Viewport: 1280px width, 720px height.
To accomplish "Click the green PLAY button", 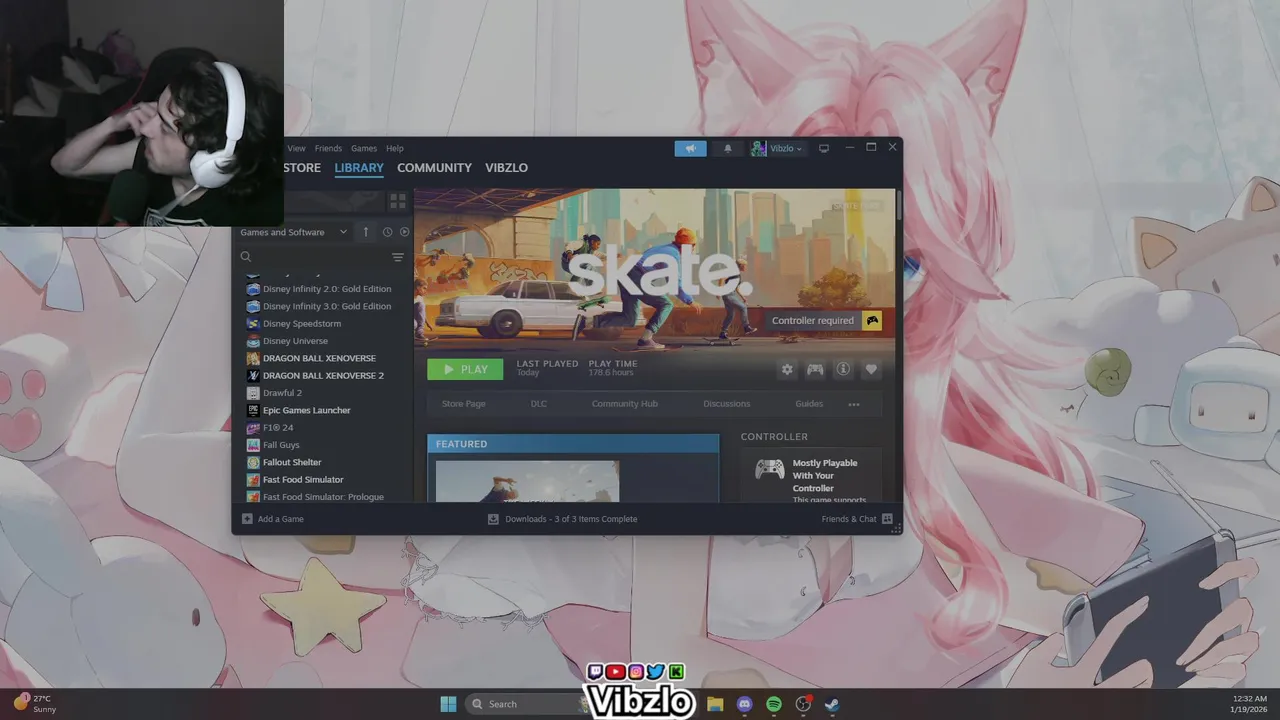I will (465, 369).
